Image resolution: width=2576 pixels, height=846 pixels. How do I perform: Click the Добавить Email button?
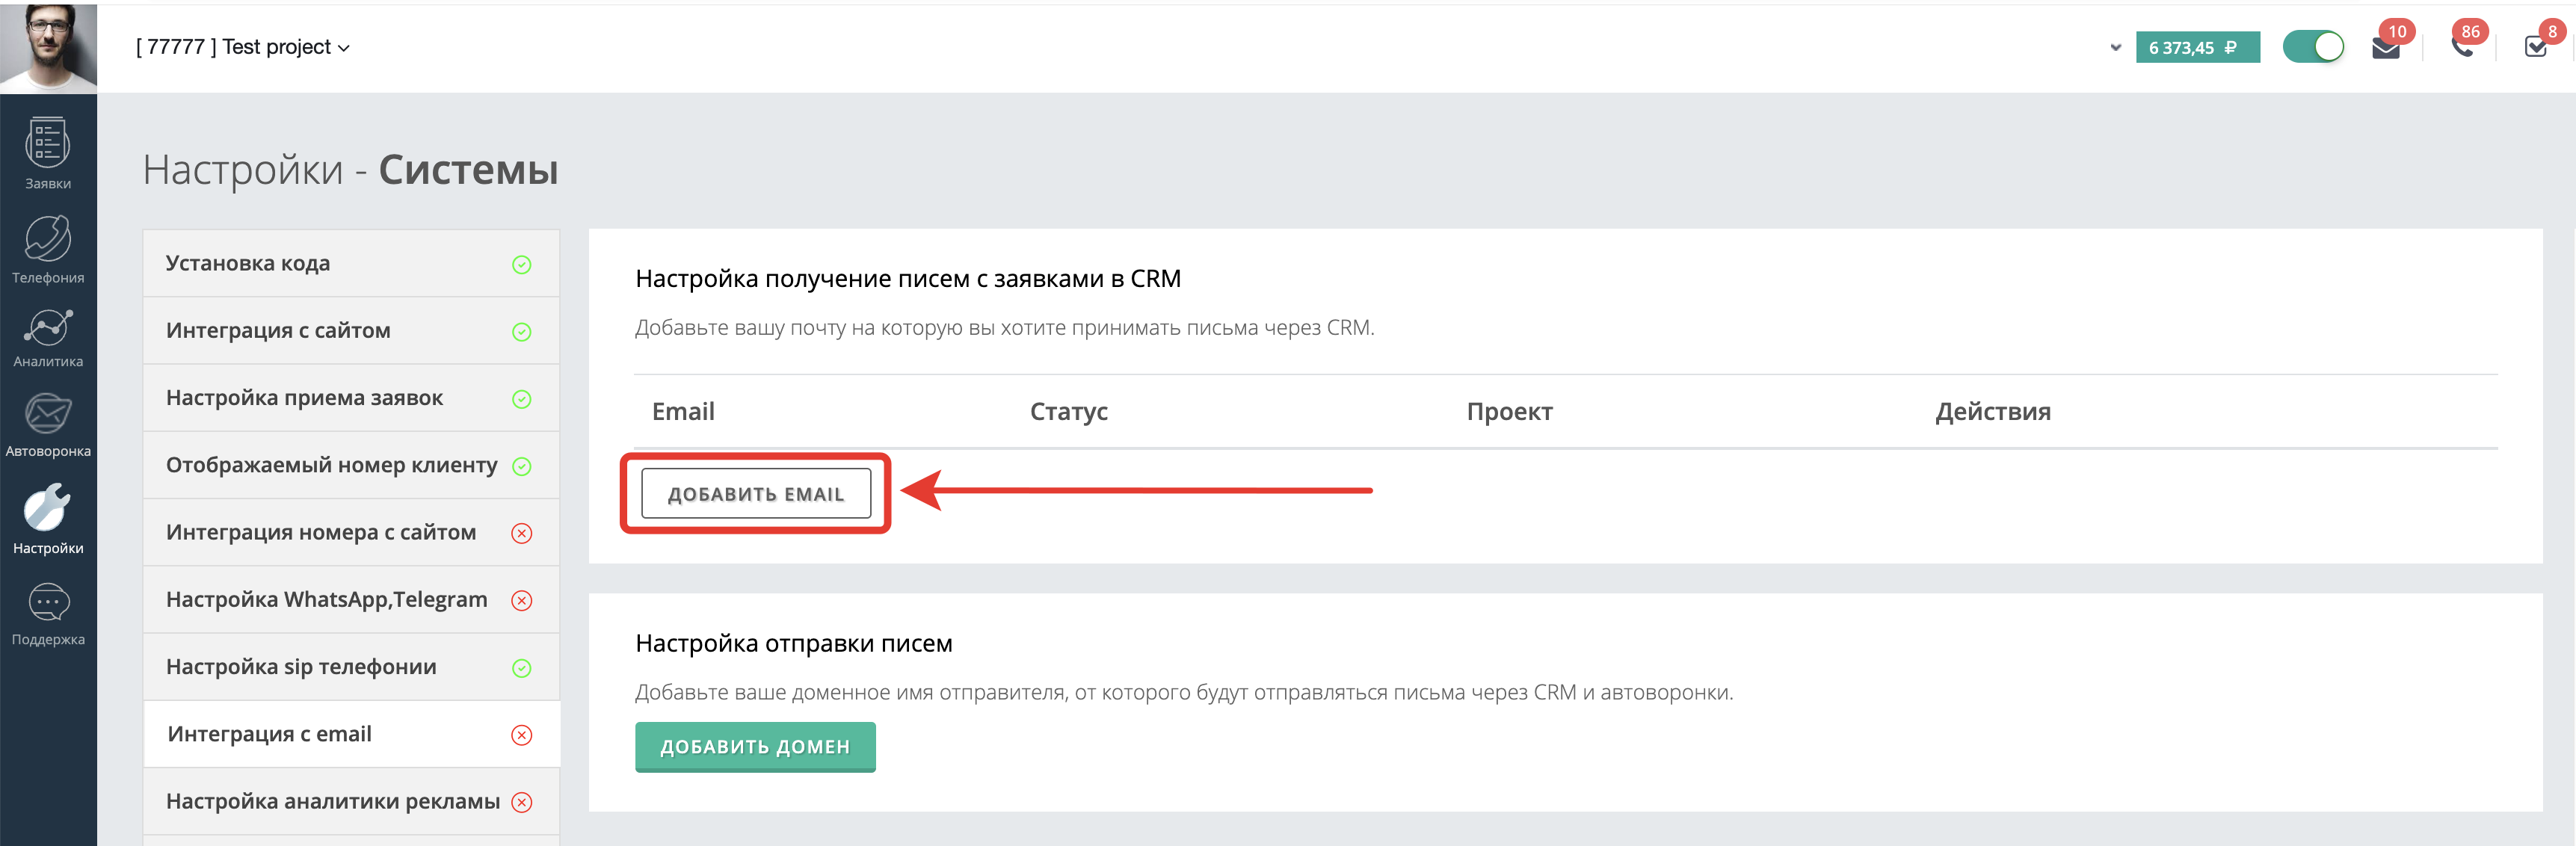coord(756,493)
